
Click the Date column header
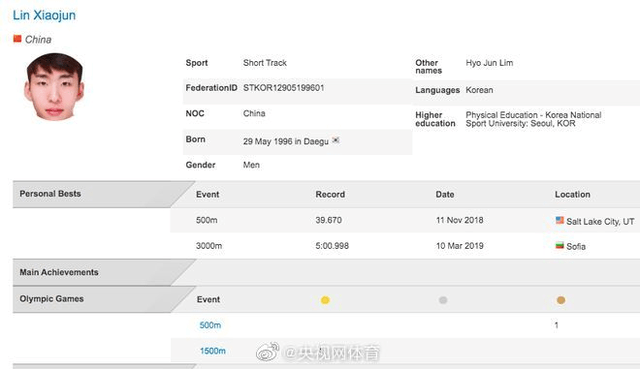coord(445,194)
